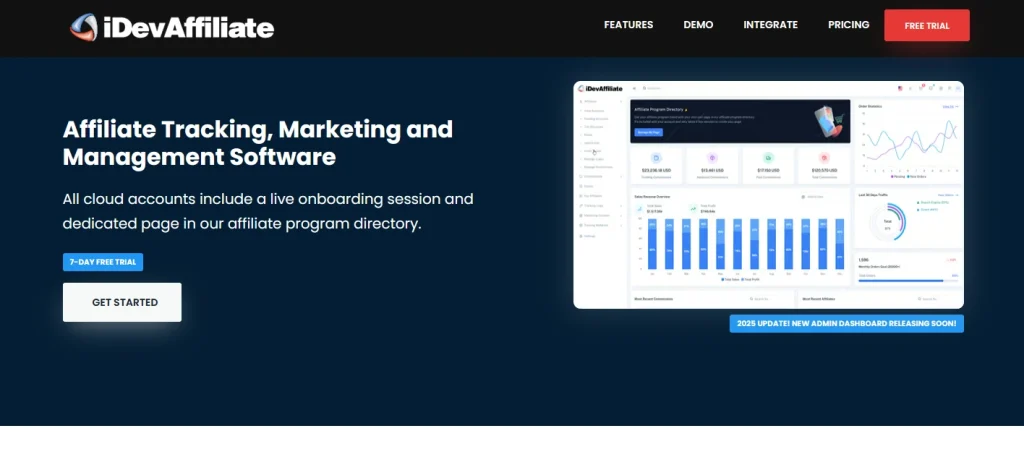Click the GET STARTED button
This screenshot has height=465, width=1024.
pos(122,302)
